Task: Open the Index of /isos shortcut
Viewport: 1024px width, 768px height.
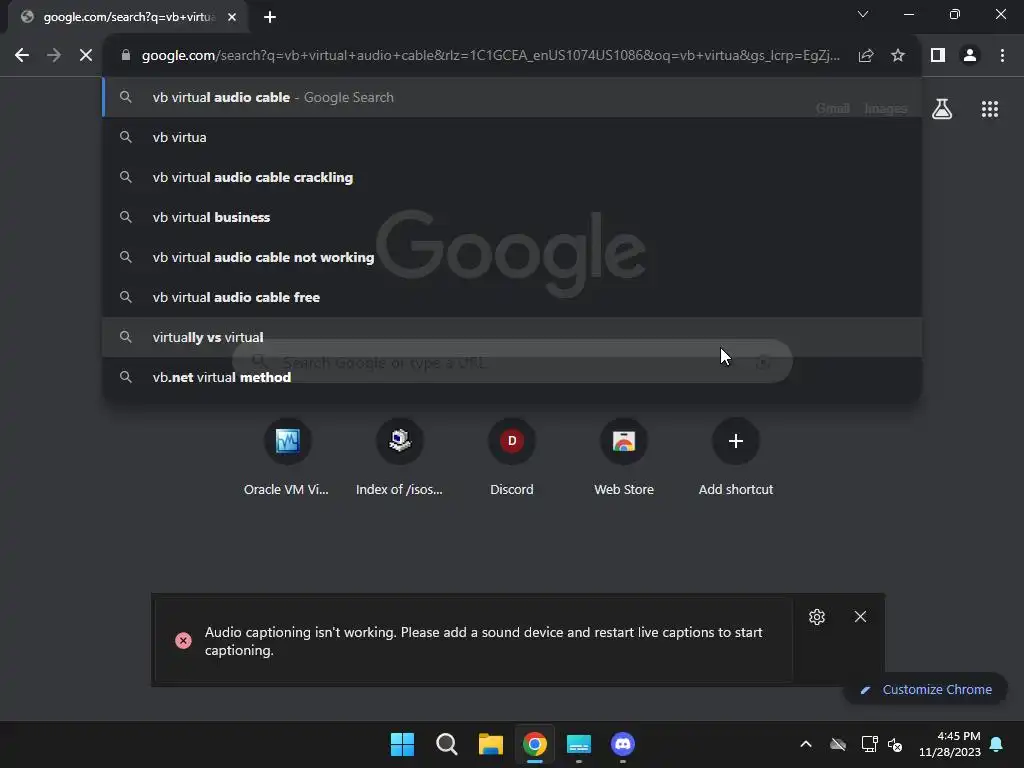Action: point(399,457)
